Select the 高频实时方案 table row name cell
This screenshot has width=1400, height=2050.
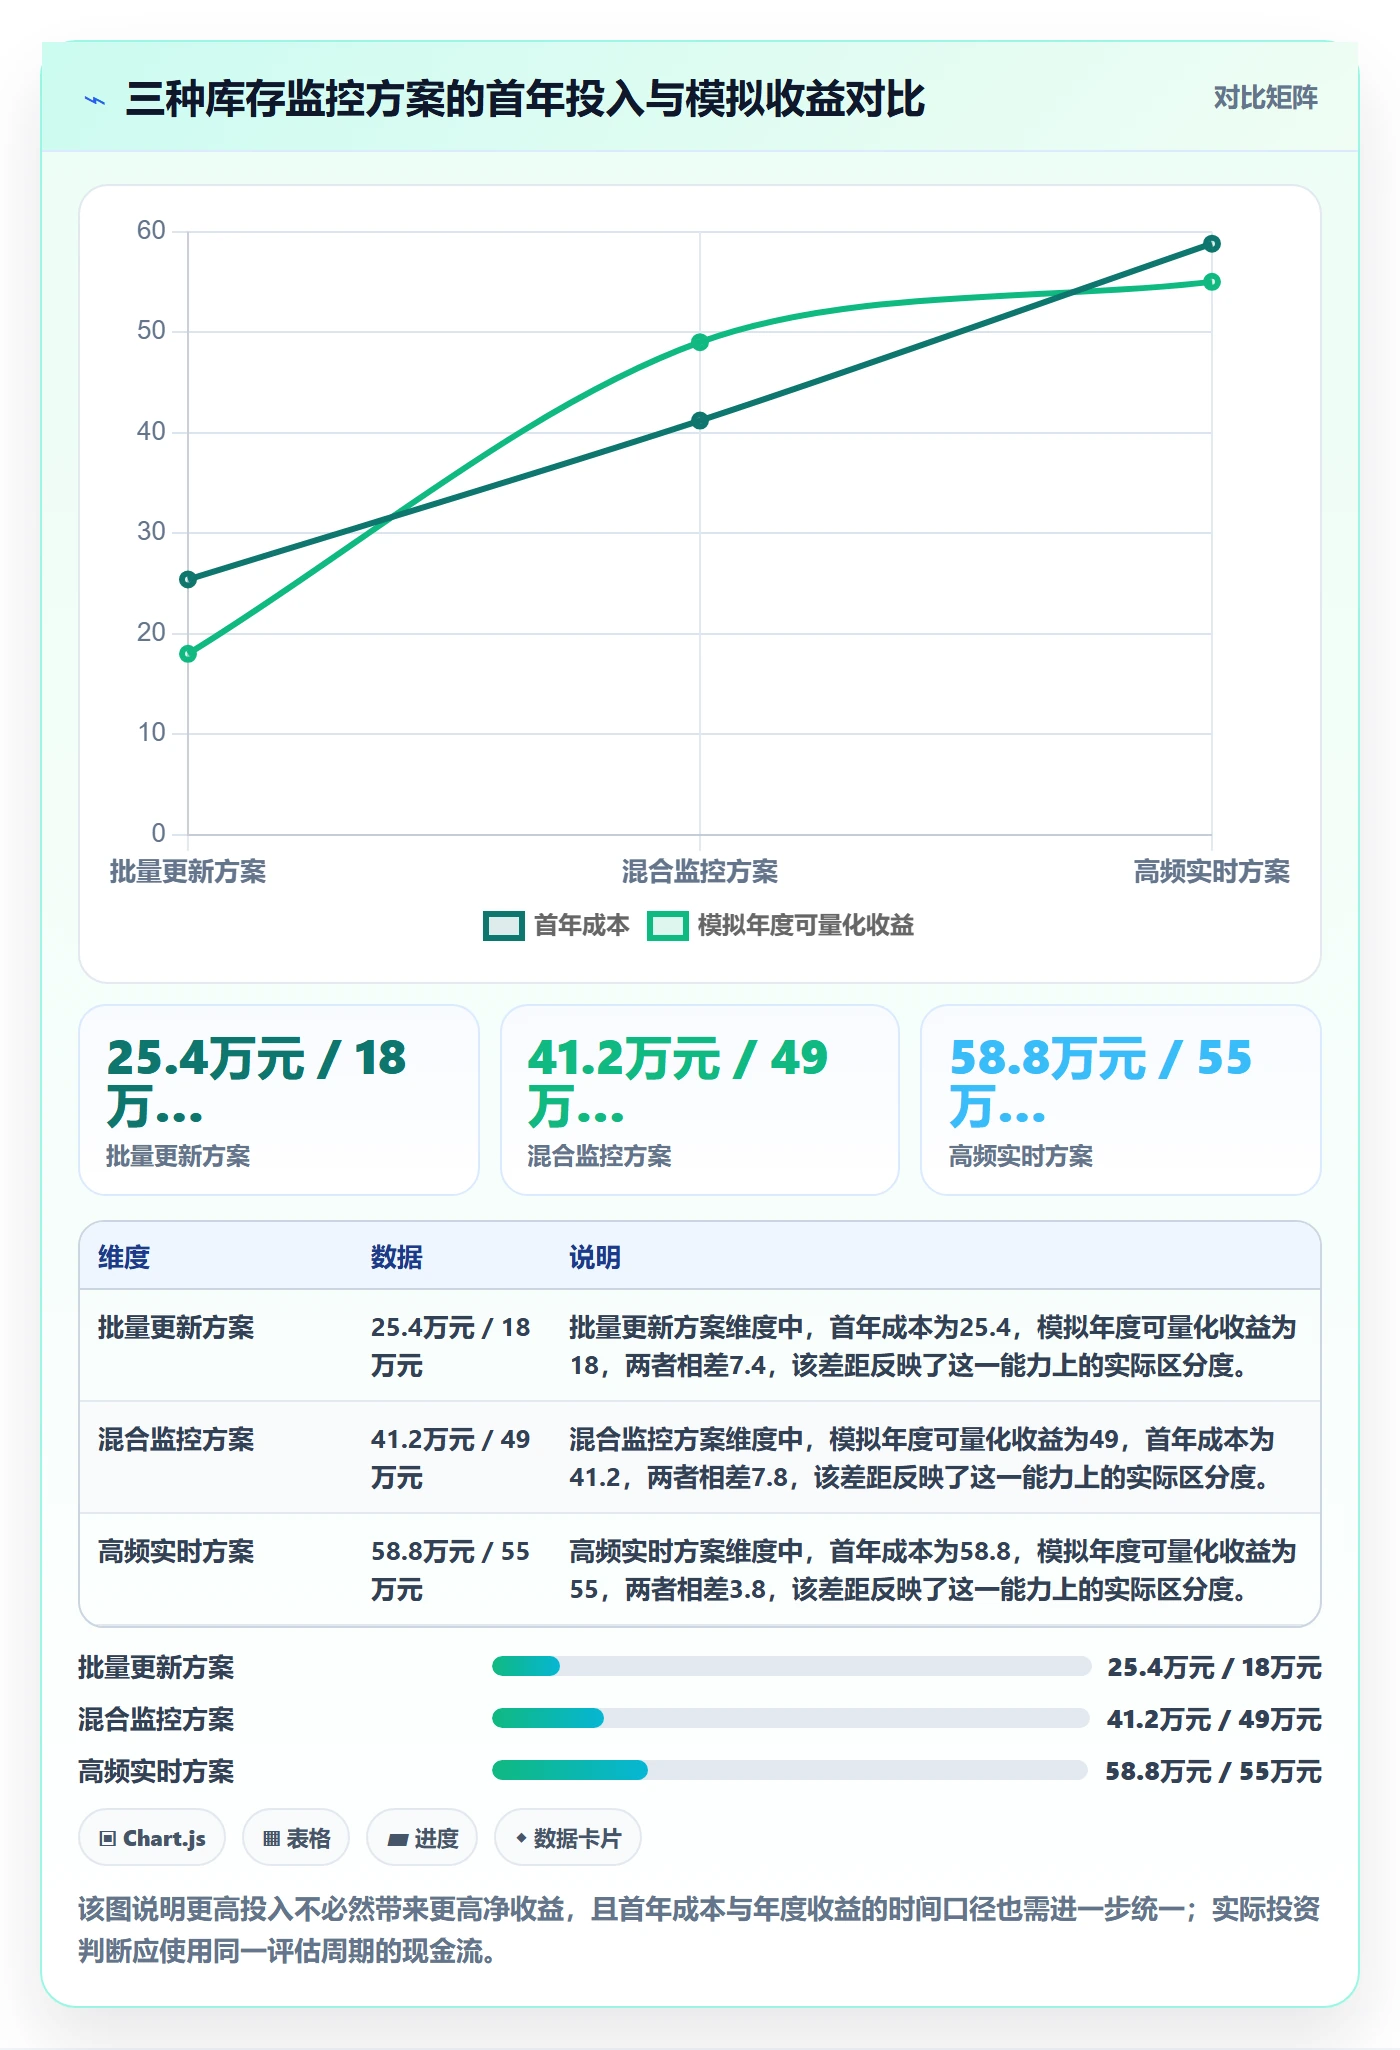[176, 1551]
